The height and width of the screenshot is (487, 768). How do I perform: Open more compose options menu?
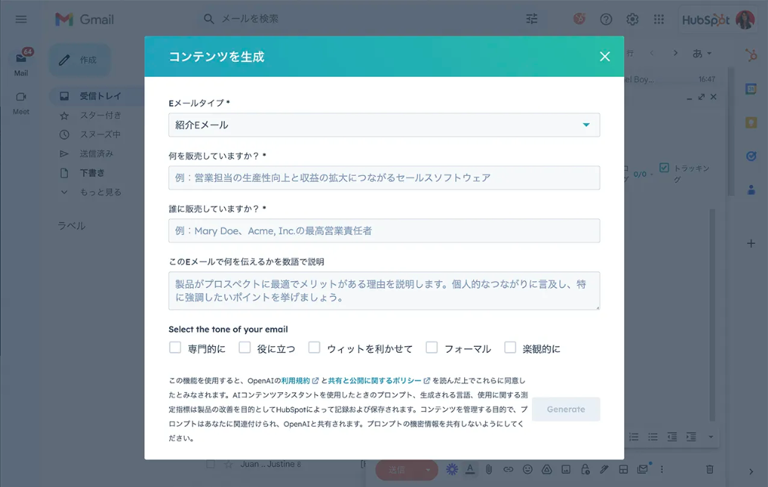pos(662,469)
